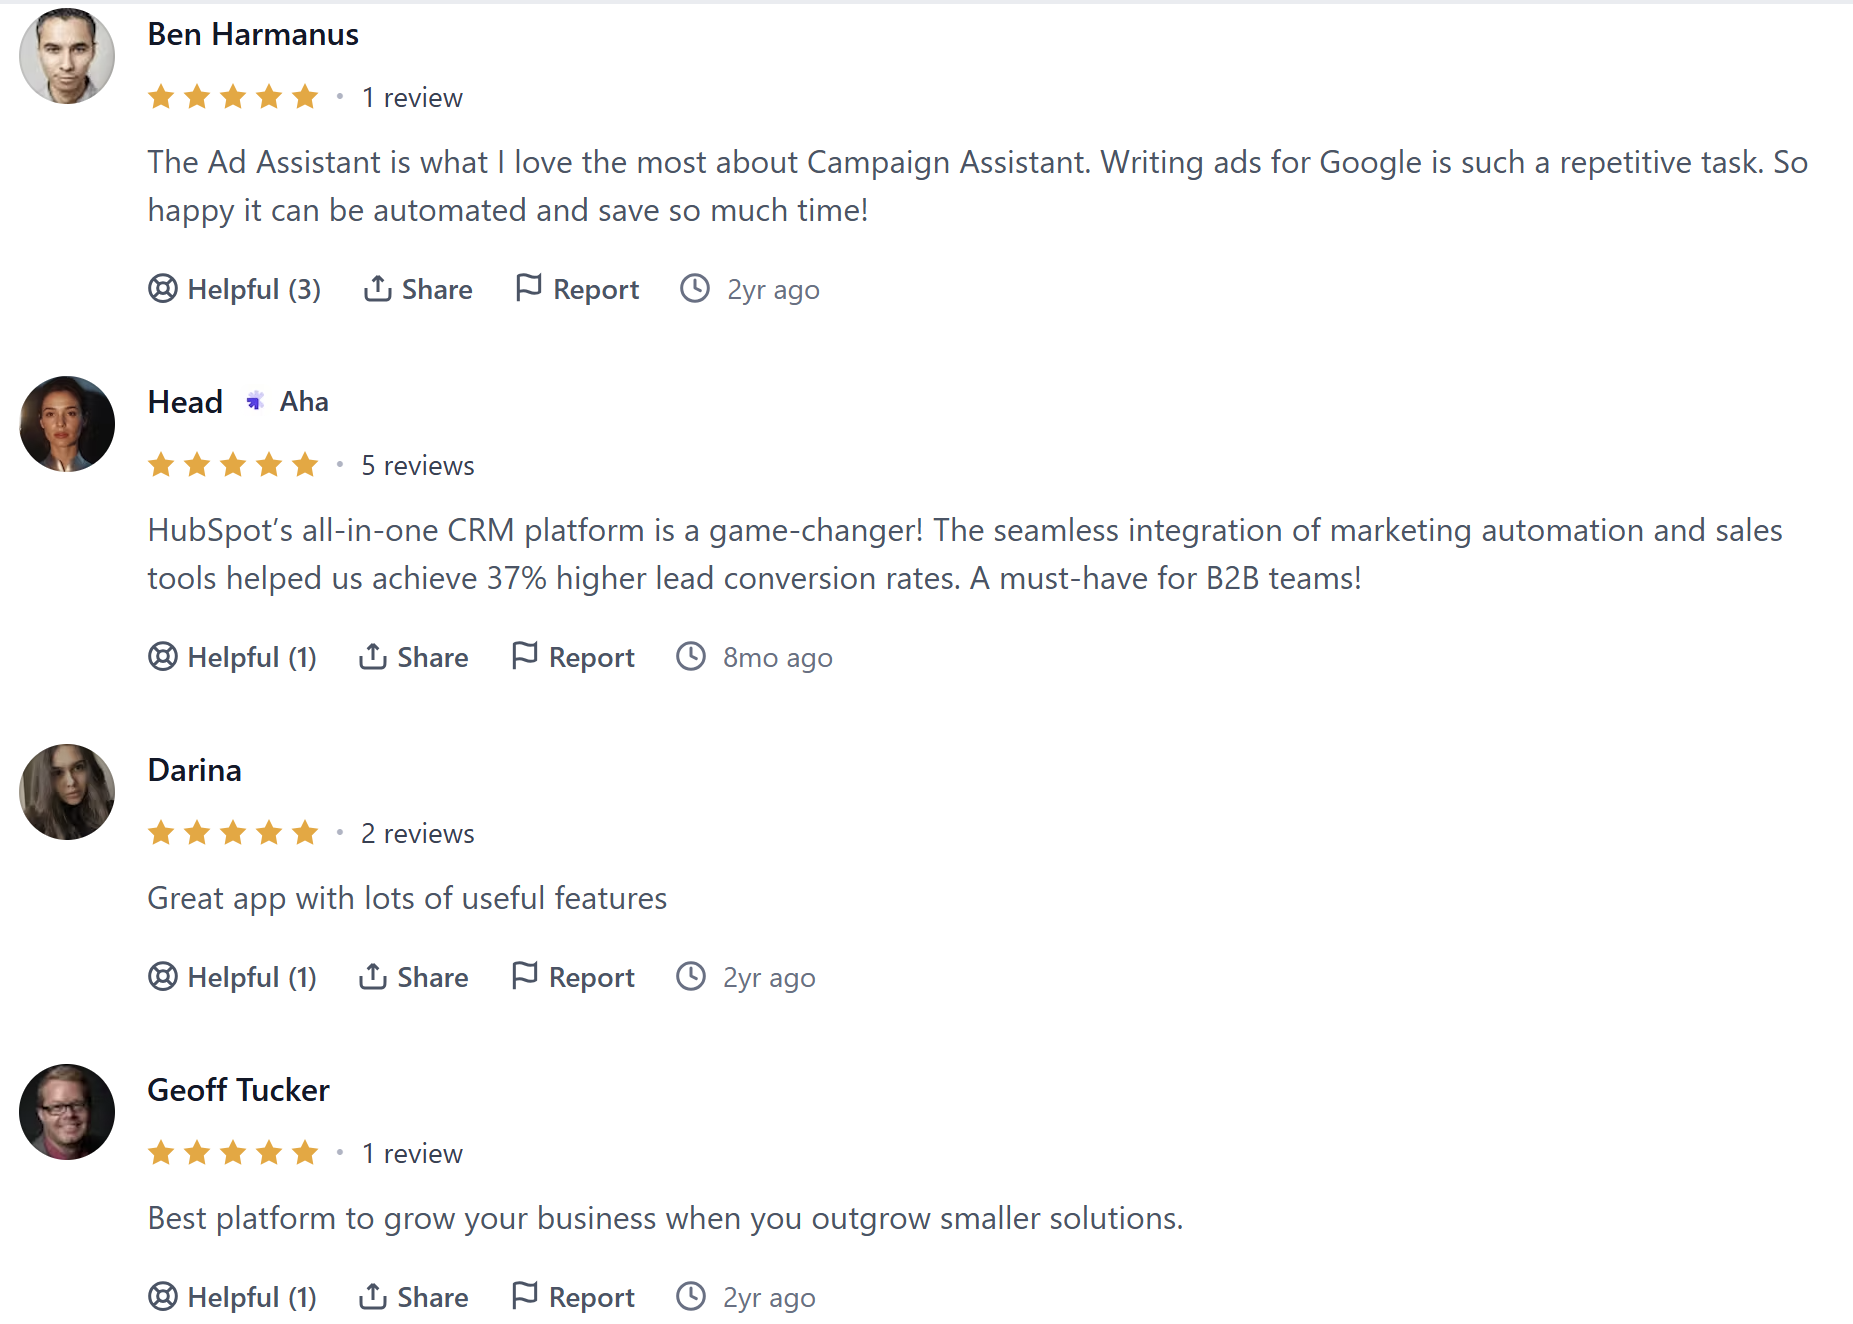
Task: Open the 2 reviews link under Darina
Action: 418,832
